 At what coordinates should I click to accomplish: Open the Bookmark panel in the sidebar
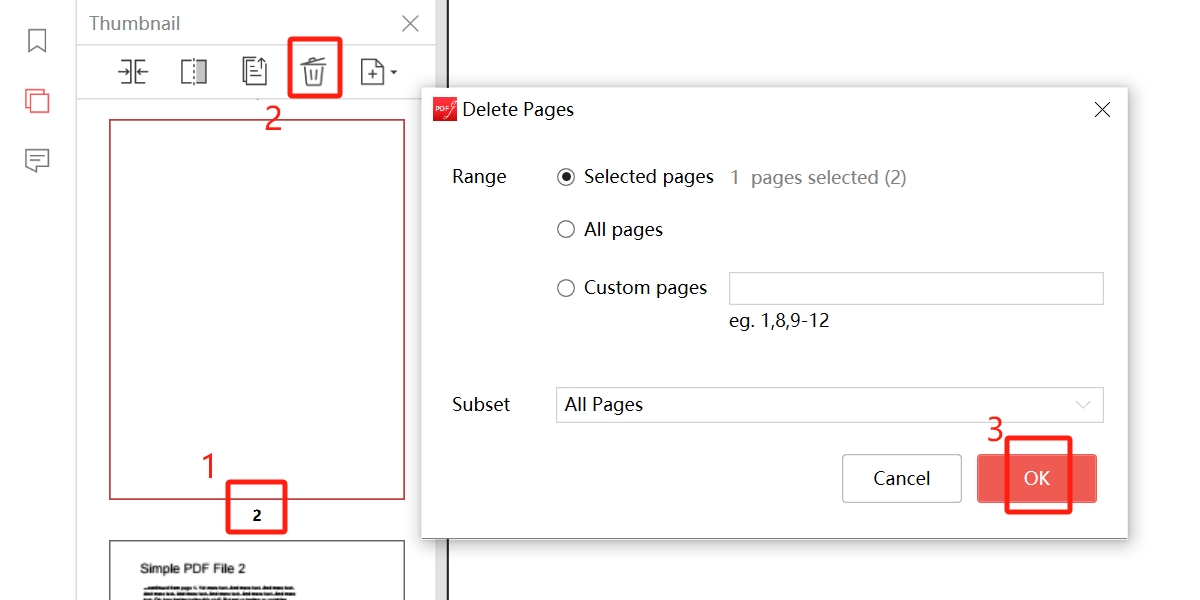click(x=37, y=41)
